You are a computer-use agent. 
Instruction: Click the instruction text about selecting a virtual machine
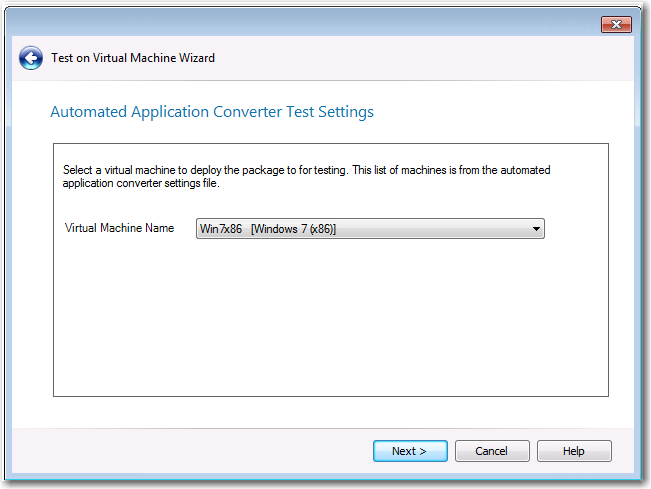tap(306, 176)
